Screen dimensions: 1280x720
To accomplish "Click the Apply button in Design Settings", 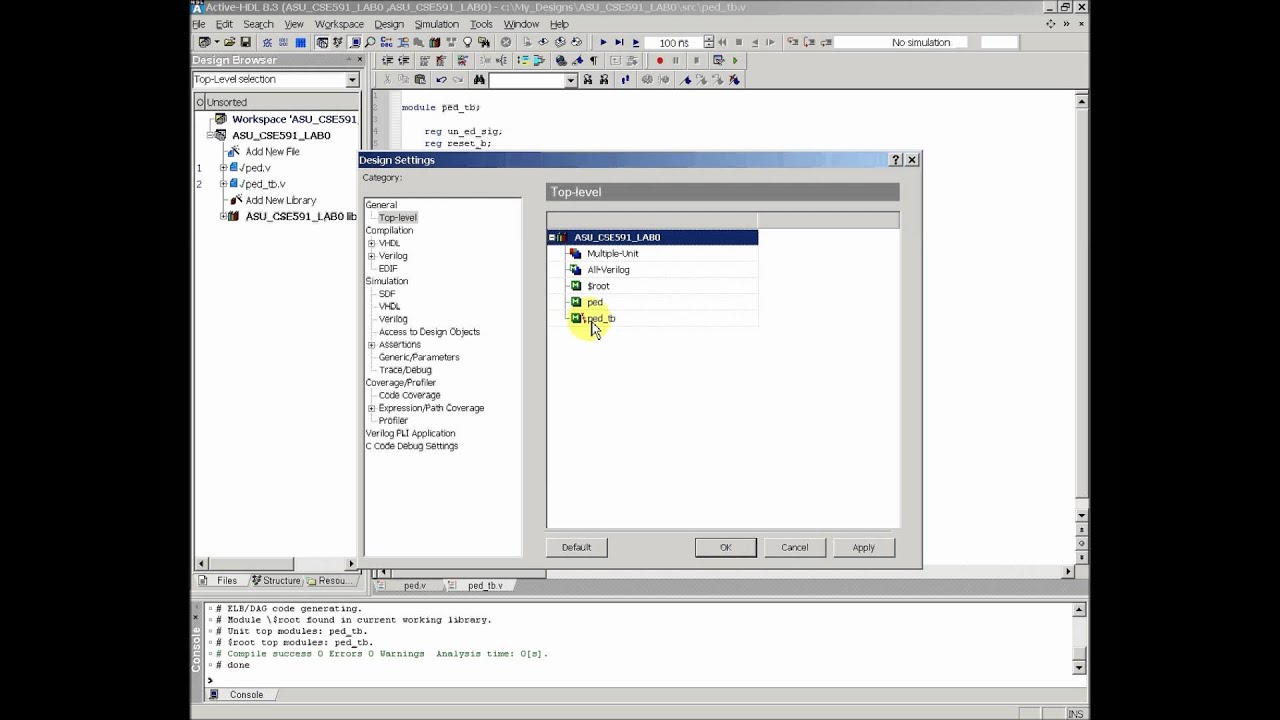I will [864, 547].
